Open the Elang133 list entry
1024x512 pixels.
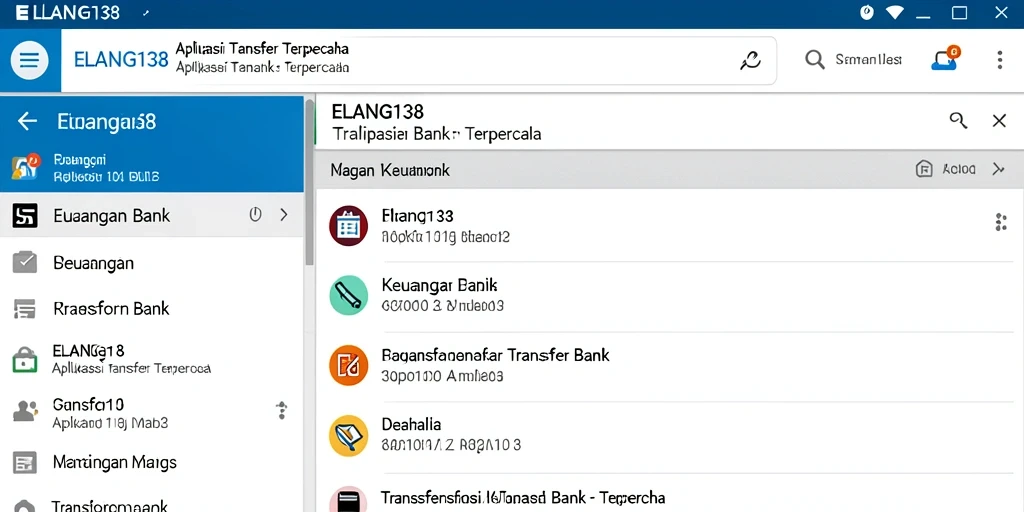click(x=670, y=225)
